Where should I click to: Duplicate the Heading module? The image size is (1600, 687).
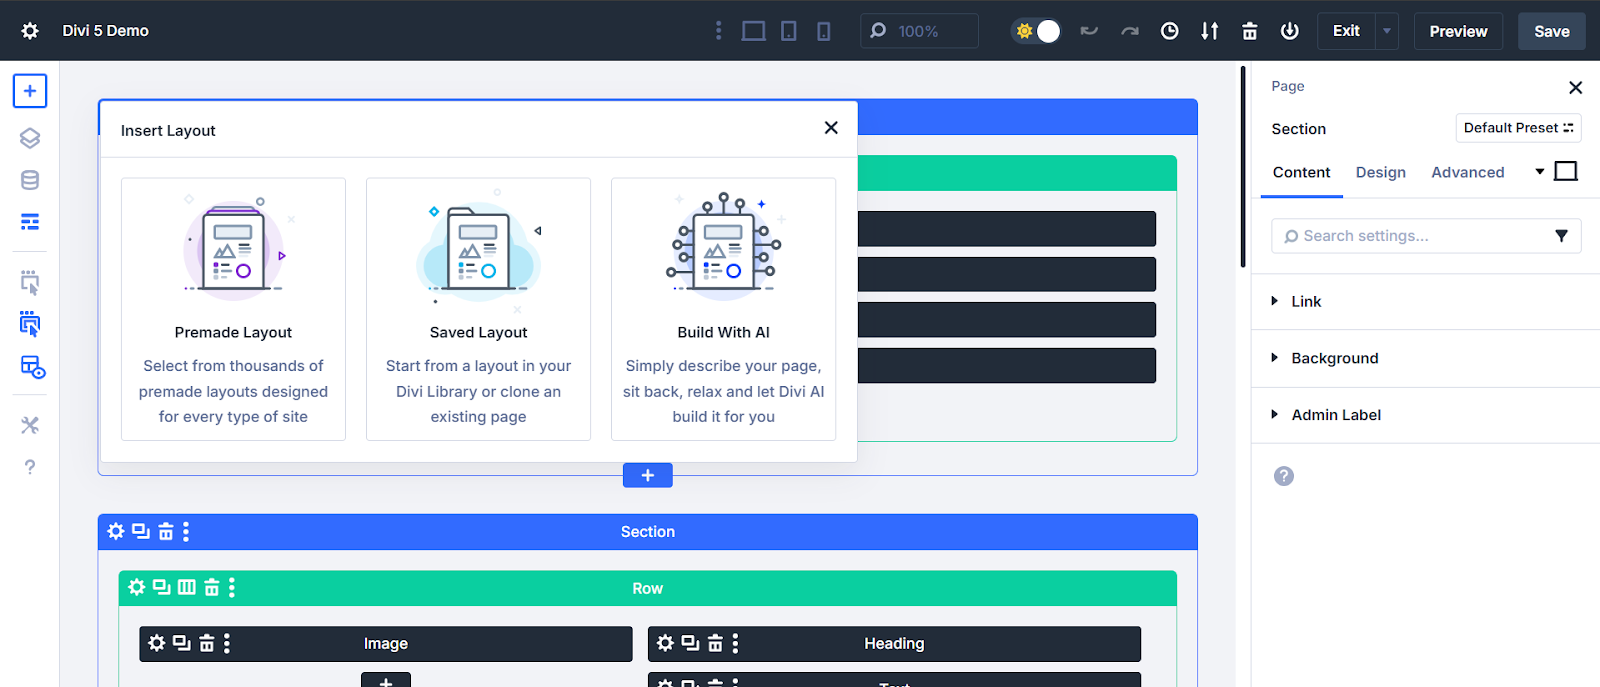point(691,643)
